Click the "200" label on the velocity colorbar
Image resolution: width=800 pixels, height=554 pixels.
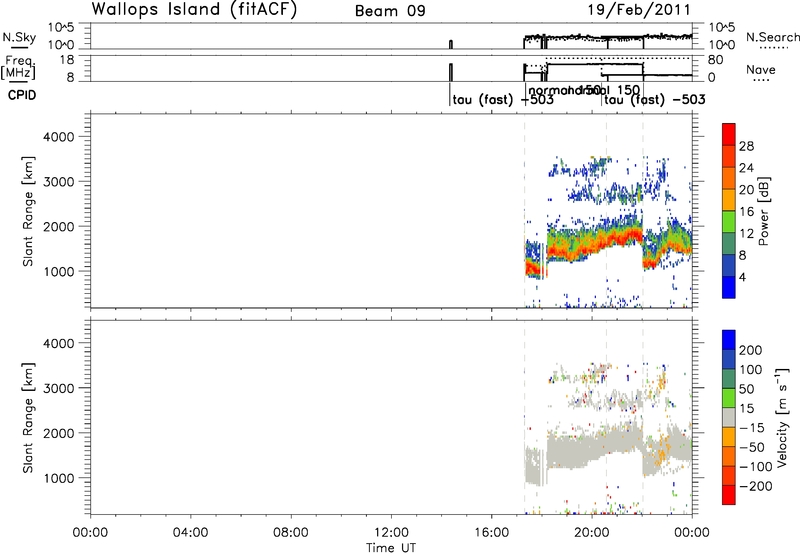coord(751,350)
